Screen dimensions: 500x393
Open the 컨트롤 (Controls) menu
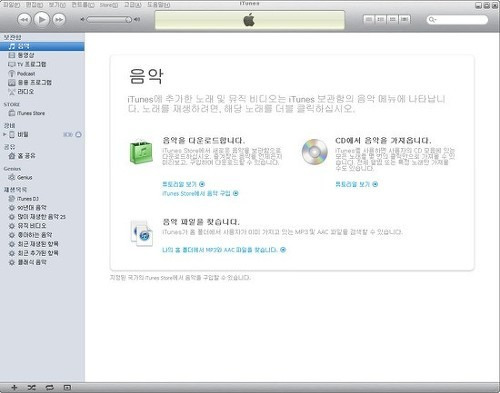[x=83, y=5]
